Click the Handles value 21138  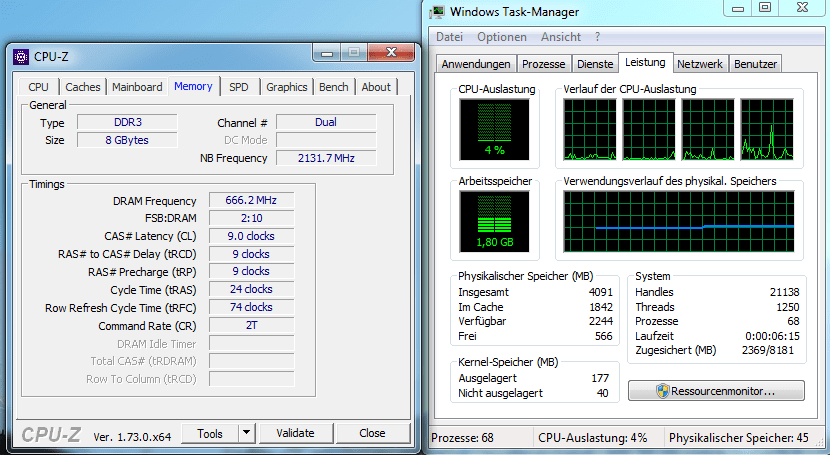784,292
